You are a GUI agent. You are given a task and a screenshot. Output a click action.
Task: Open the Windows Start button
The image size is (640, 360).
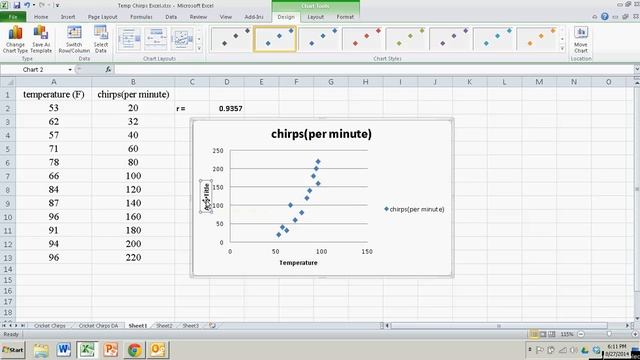click(x=13, y=350)
